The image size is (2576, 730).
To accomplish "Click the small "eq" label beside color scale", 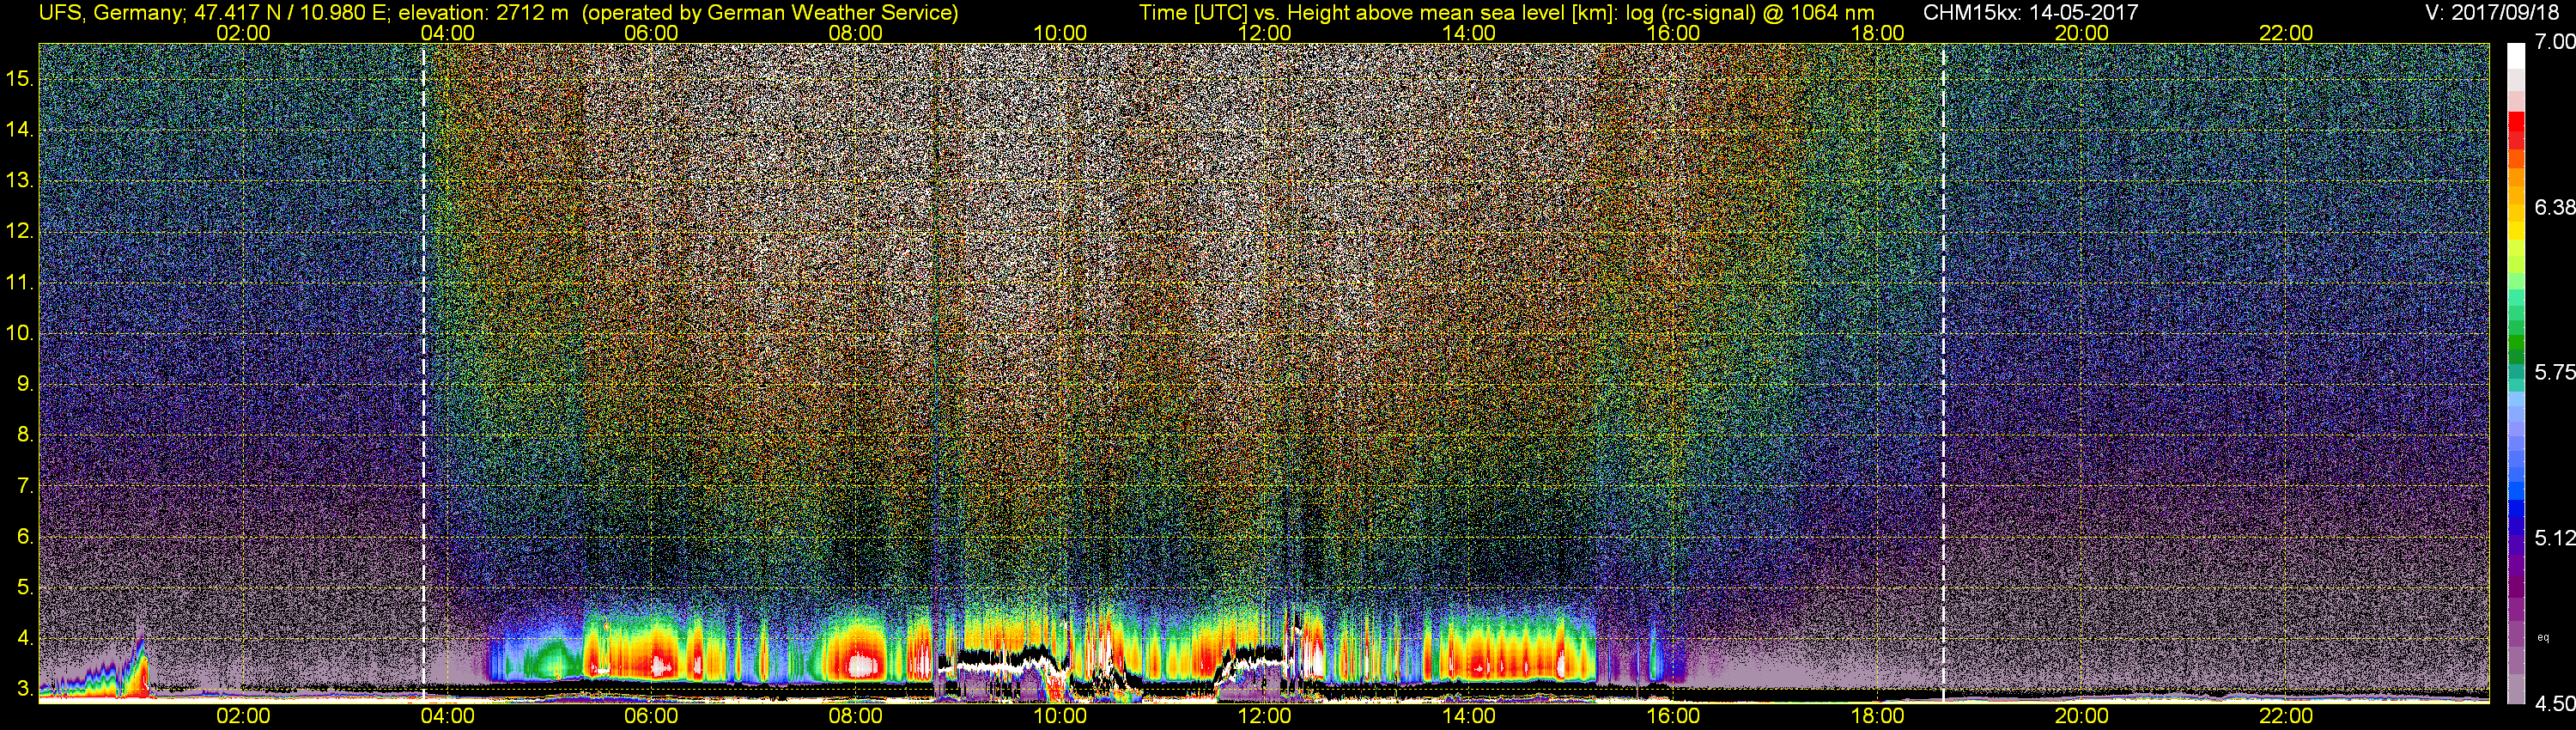I will click(2543, 637).
